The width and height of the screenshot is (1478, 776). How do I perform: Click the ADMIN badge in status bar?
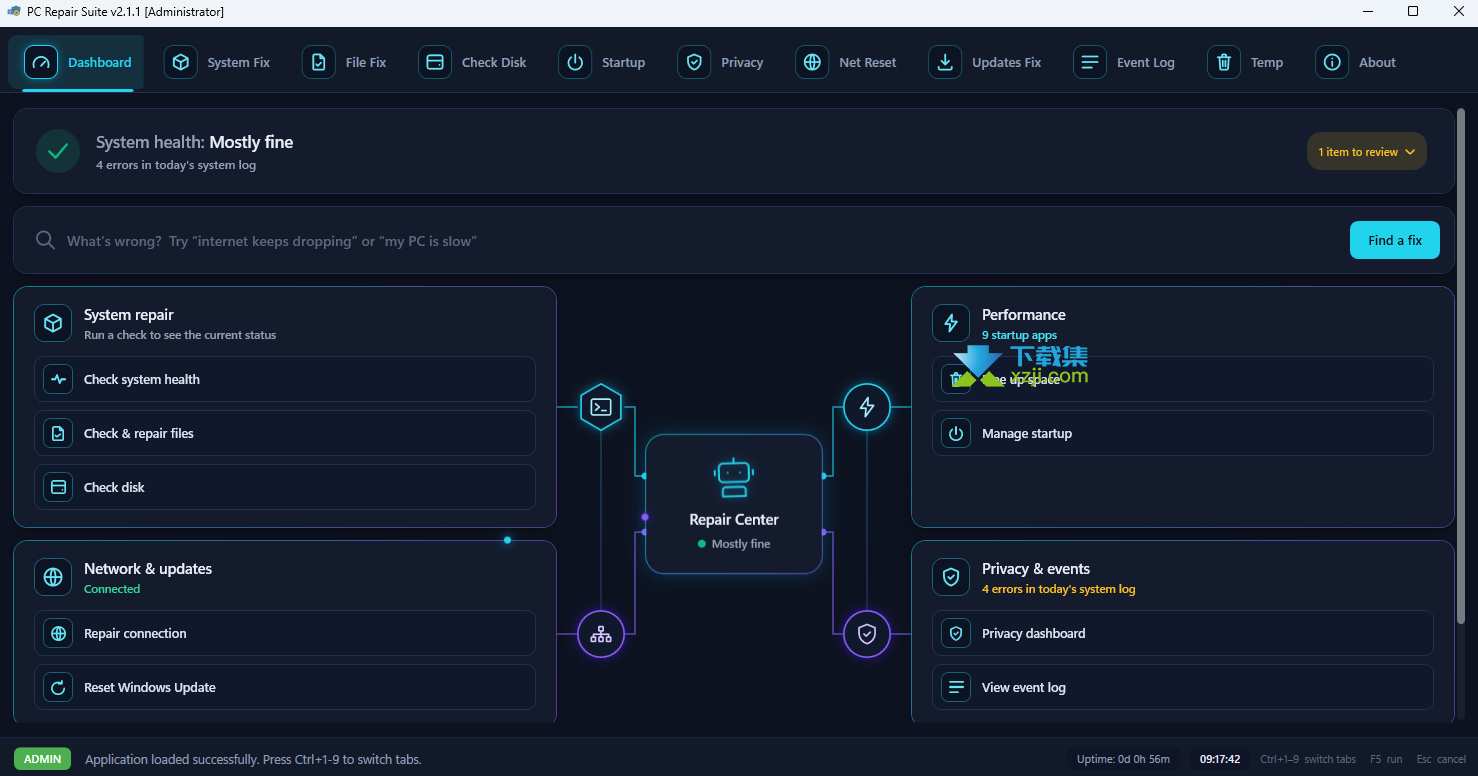click(43, 759)
